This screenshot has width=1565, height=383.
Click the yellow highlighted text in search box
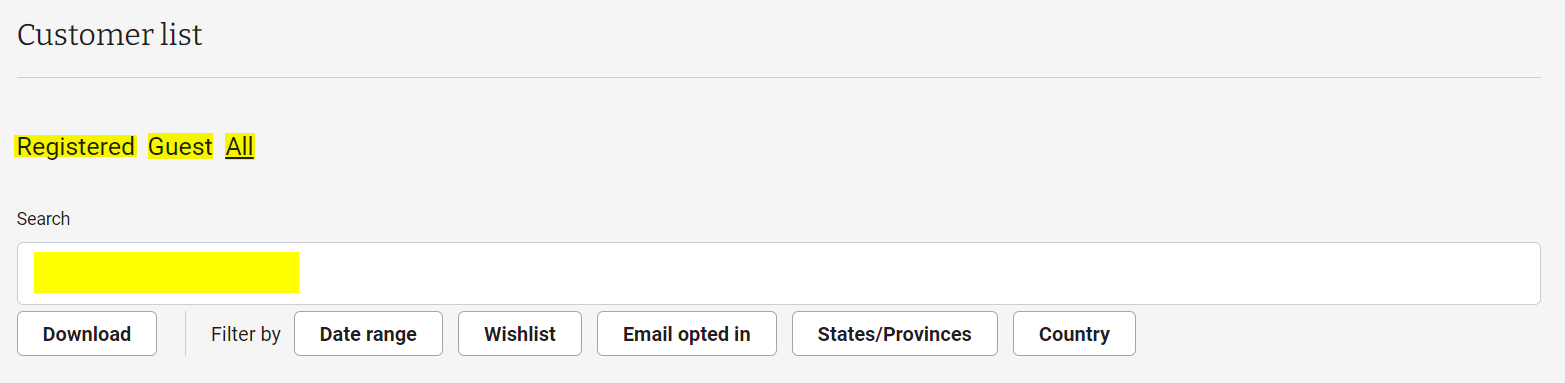click(x=167, y=273)
